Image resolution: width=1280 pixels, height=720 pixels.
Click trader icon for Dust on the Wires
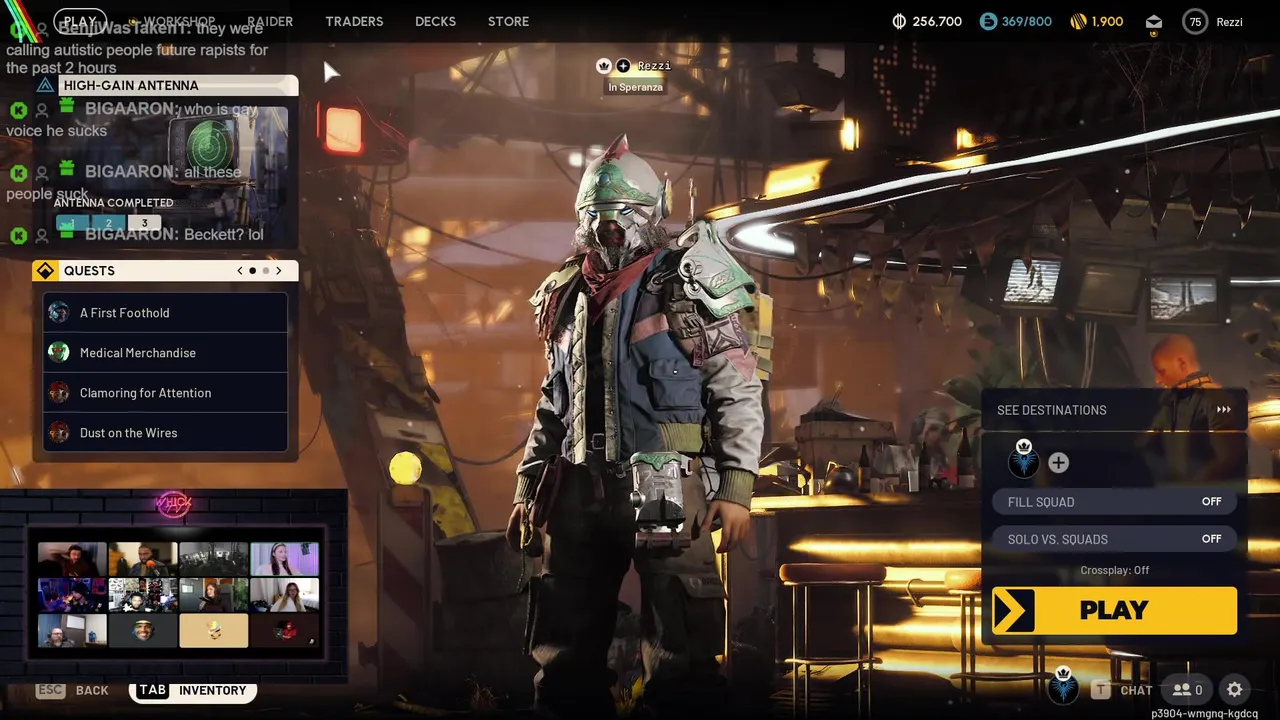tap(59, 433)
